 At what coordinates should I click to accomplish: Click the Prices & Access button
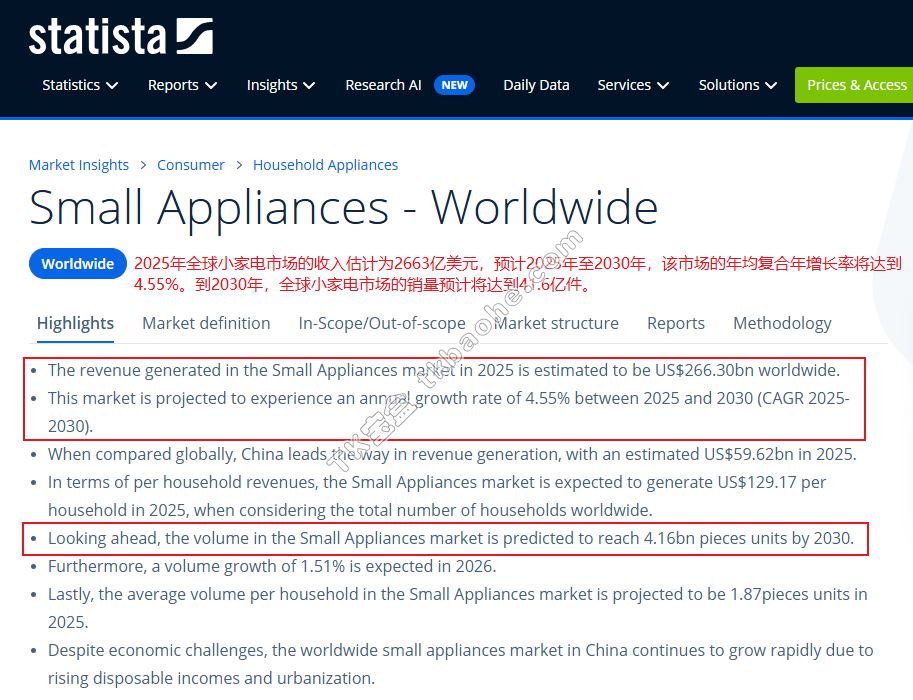click(x=854, y=85)
